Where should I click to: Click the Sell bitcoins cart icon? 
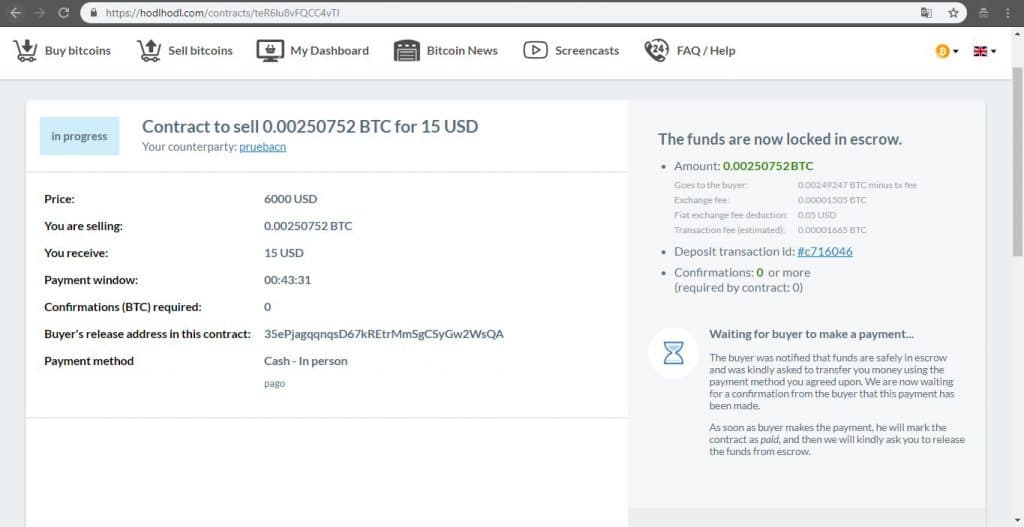(149, 50)
